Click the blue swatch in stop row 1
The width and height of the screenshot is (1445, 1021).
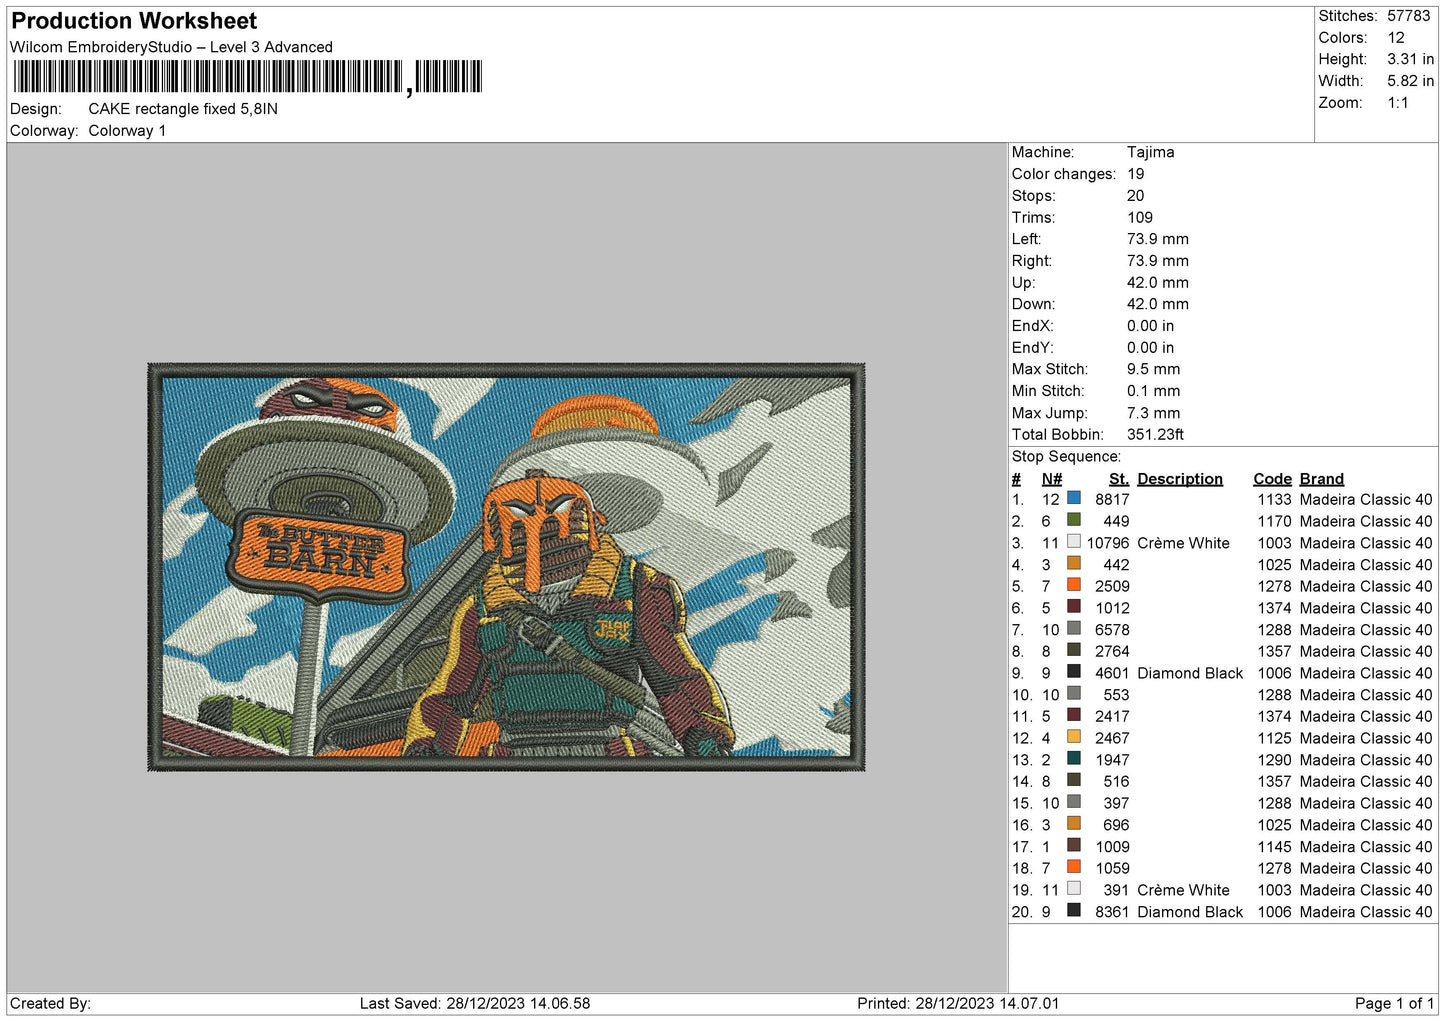click(1074, 498)
